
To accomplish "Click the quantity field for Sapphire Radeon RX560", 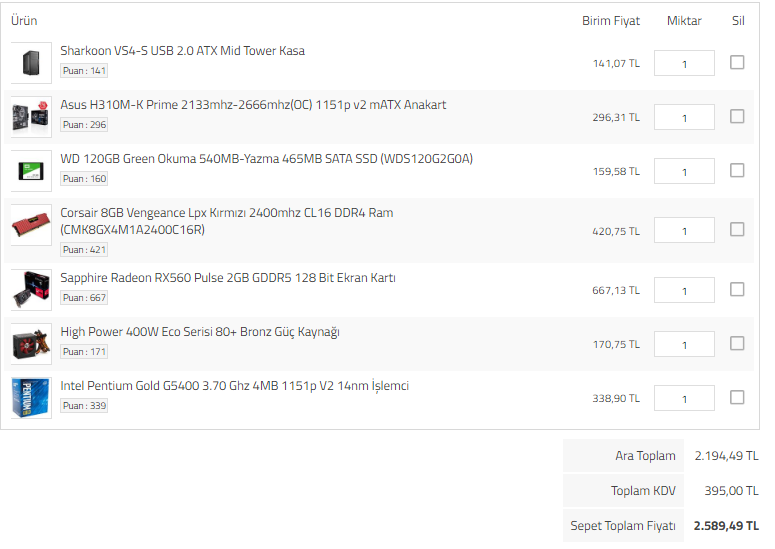I will click(684, 290).
